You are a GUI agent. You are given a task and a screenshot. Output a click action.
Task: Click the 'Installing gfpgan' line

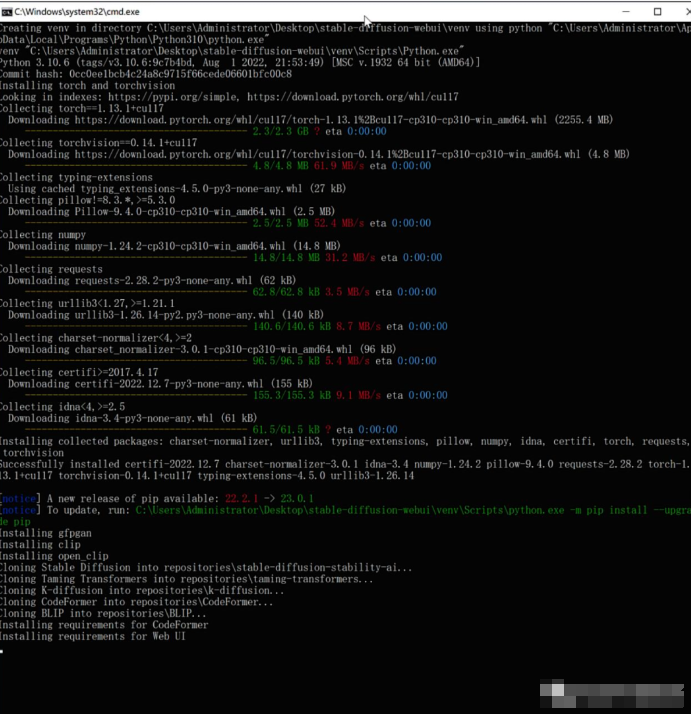[46, 533]
